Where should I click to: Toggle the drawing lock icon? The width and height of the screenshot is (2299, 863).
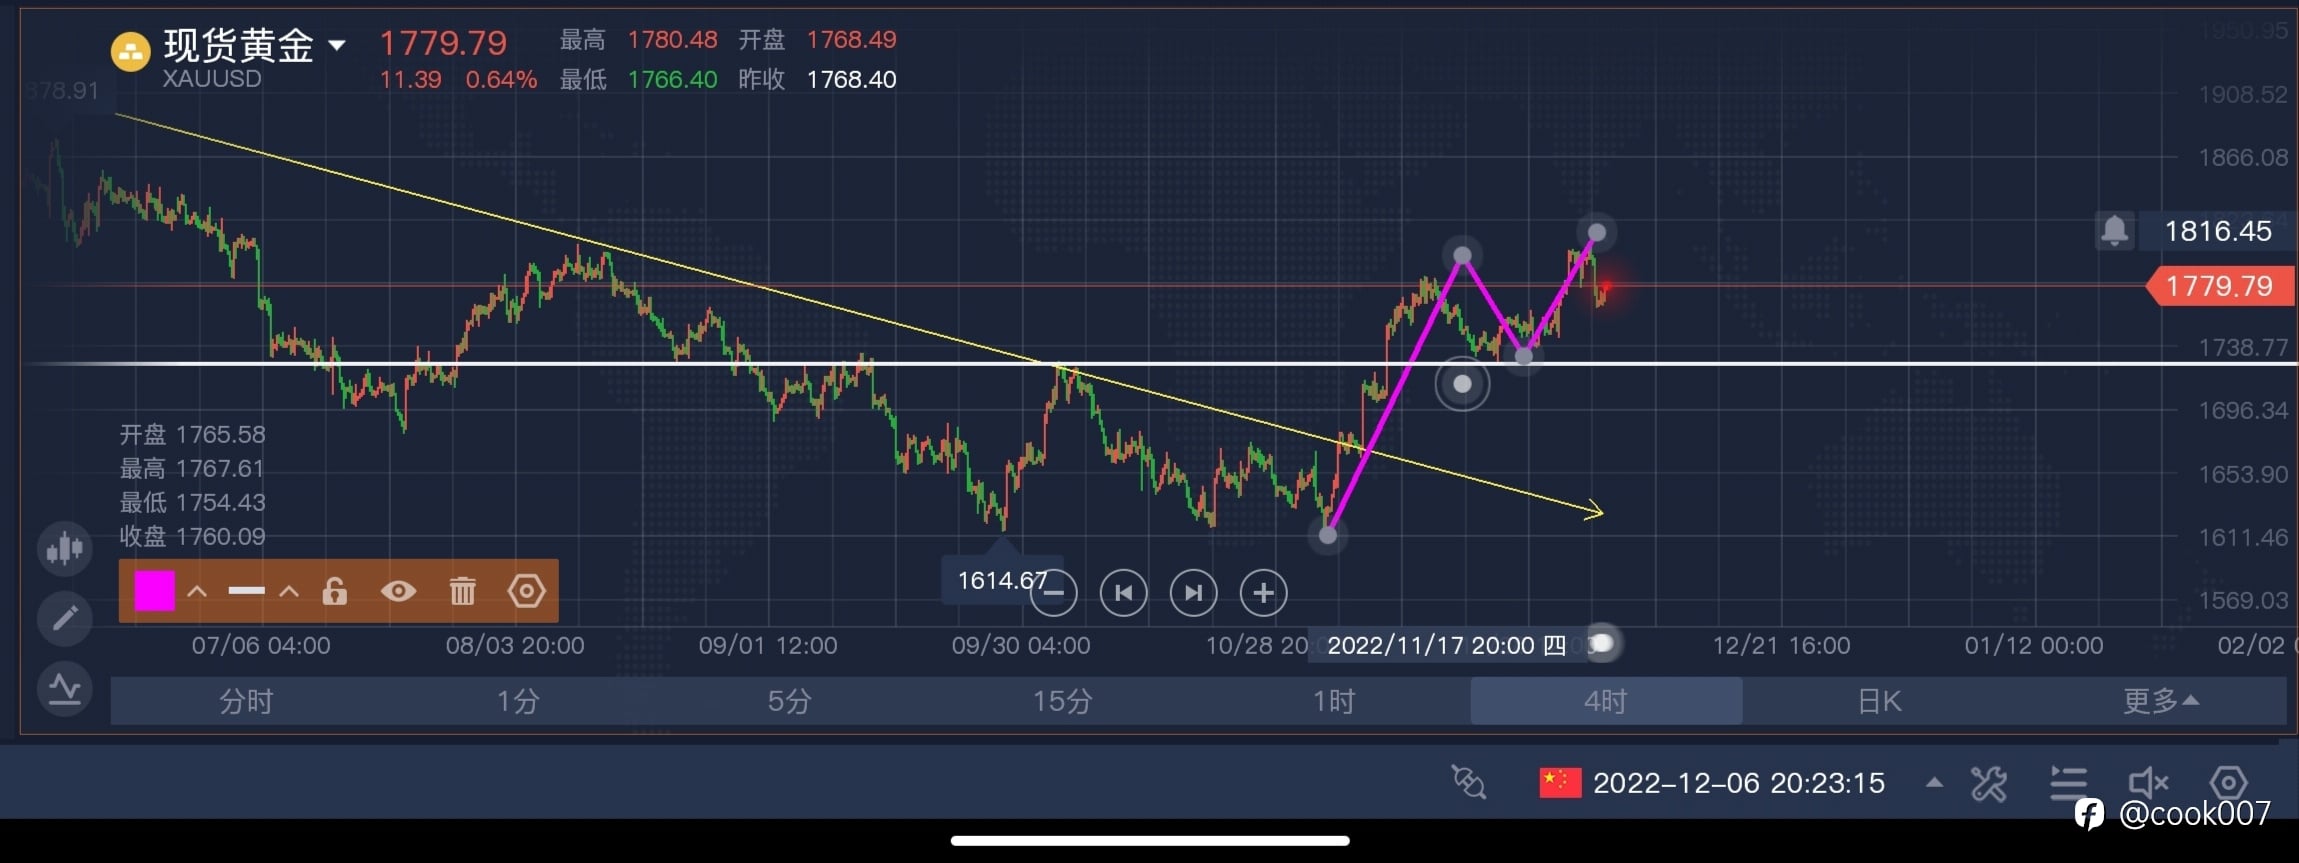point(334,591)
